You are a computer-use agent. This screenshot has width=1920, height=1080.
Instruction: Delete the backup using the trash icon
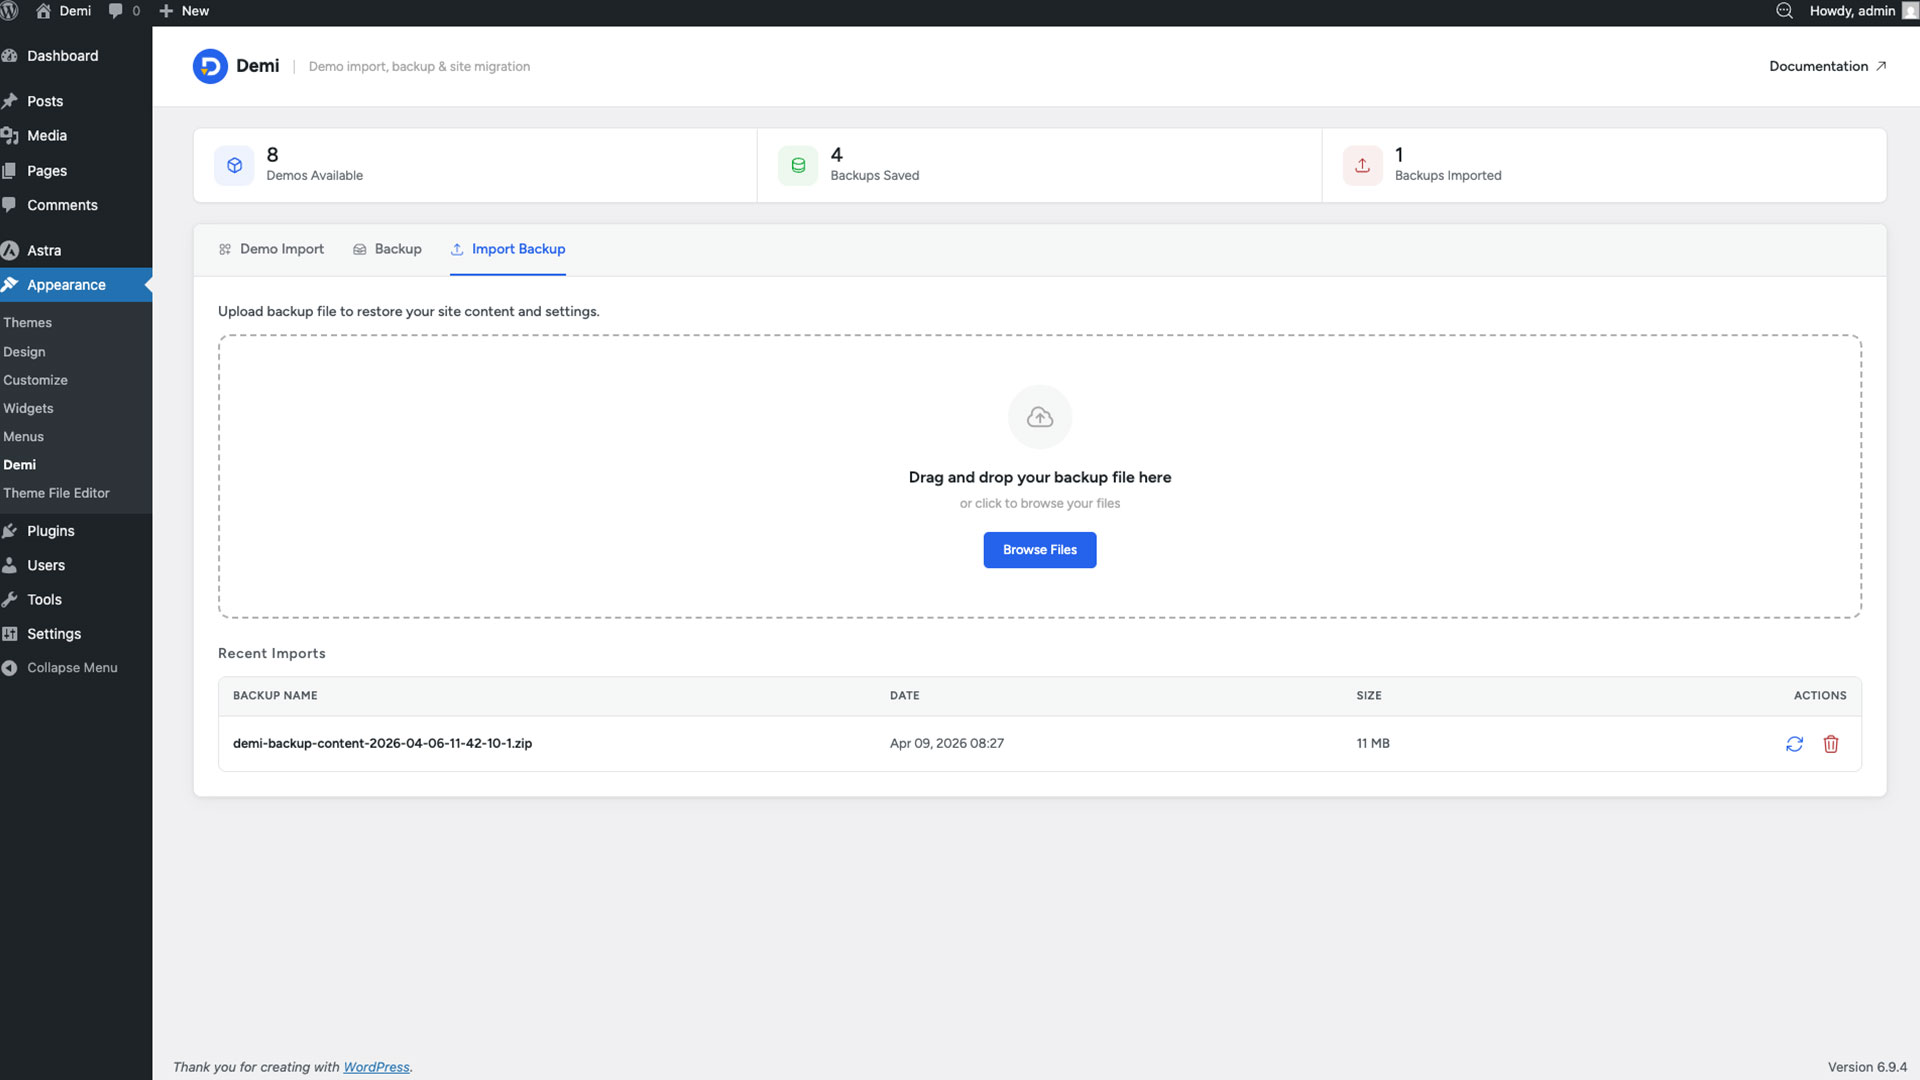1831,744
